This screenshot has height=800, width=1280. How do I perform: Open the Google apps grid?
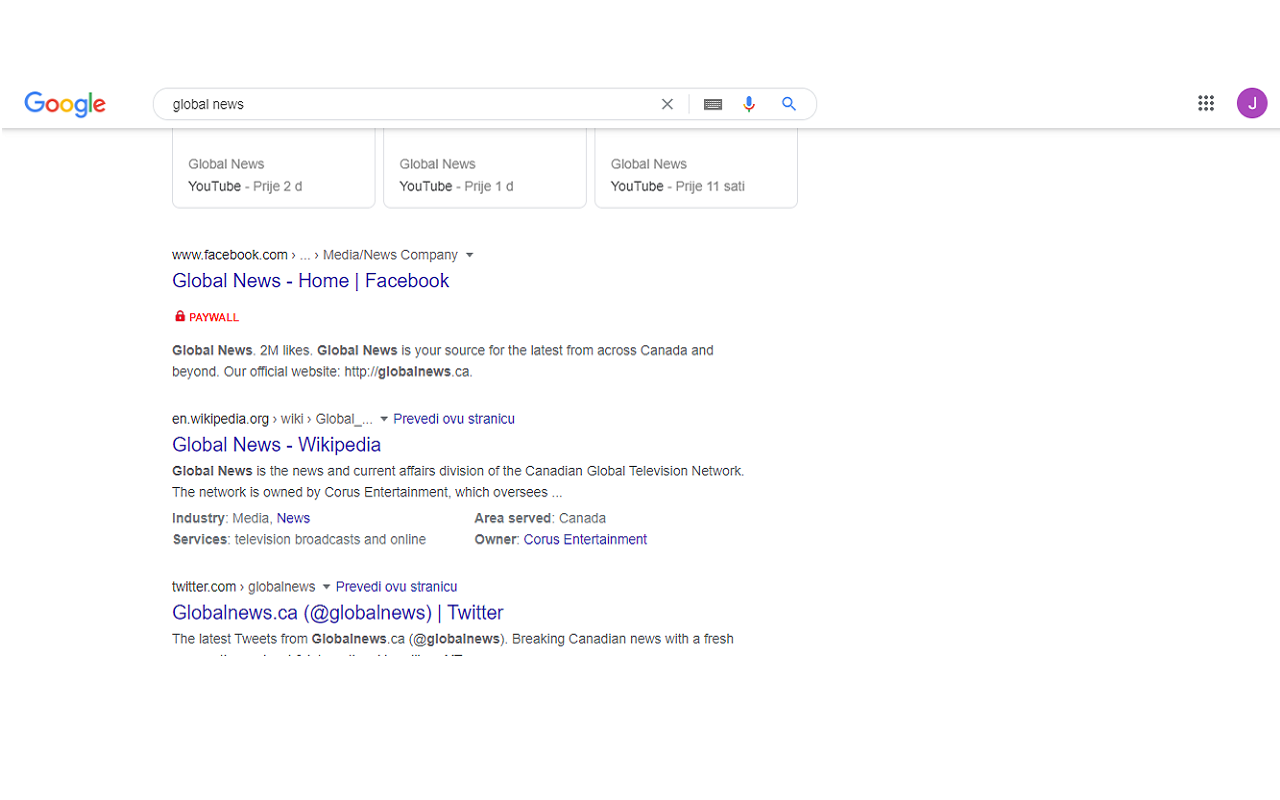pos(1206,103)
